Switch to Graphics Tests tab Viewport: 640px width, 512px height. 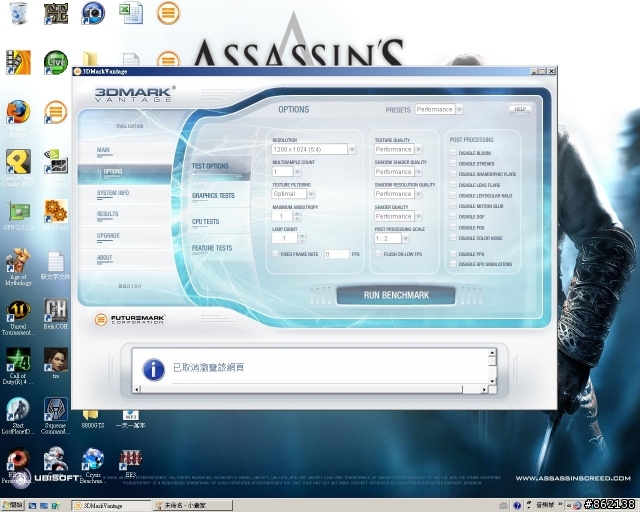click(213, 196)
